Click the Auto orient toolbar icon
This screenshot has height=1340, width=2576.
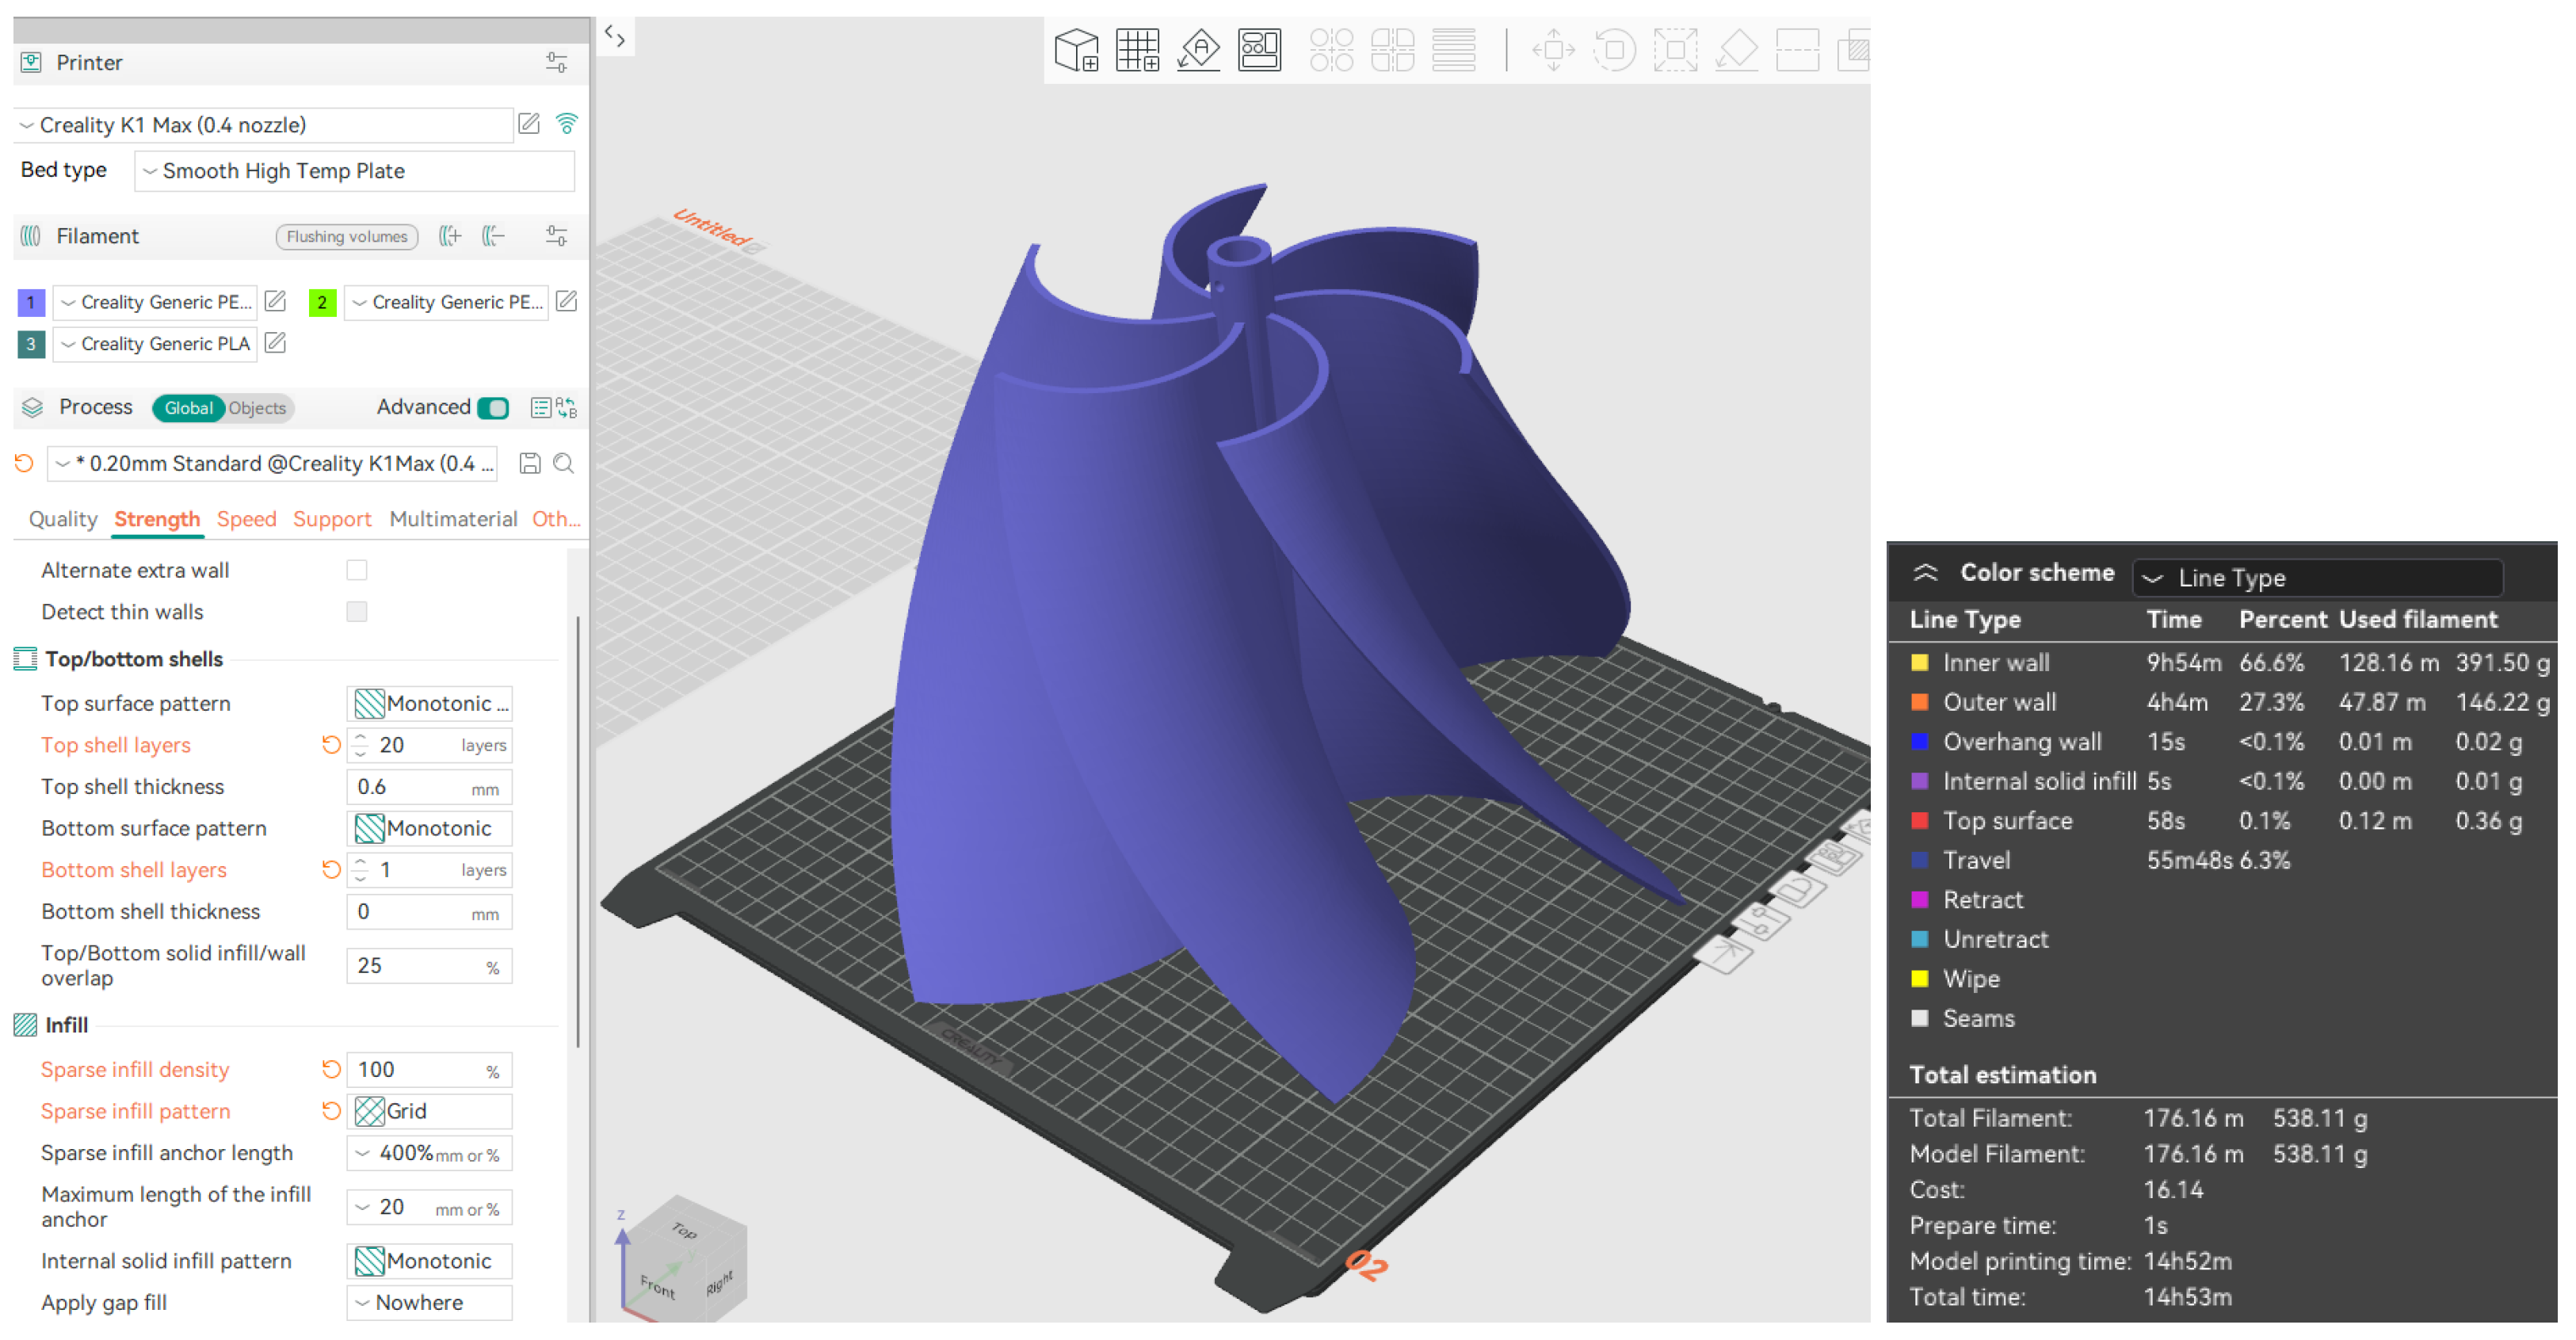[x=1198, y=50]
